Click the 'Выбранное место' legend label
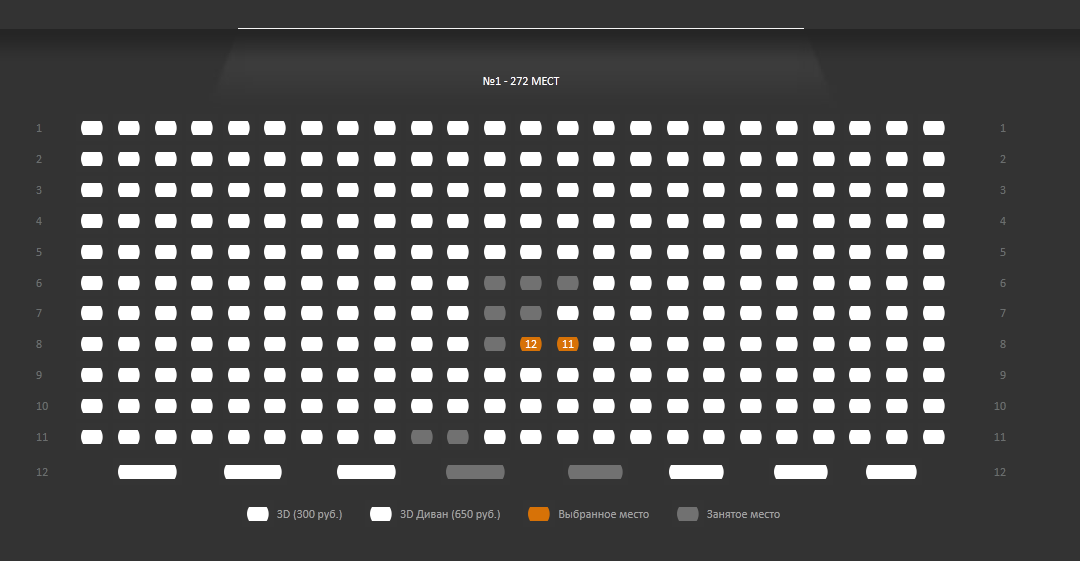The width and height of the screenshot is (1080, 561). click(603, 514)
